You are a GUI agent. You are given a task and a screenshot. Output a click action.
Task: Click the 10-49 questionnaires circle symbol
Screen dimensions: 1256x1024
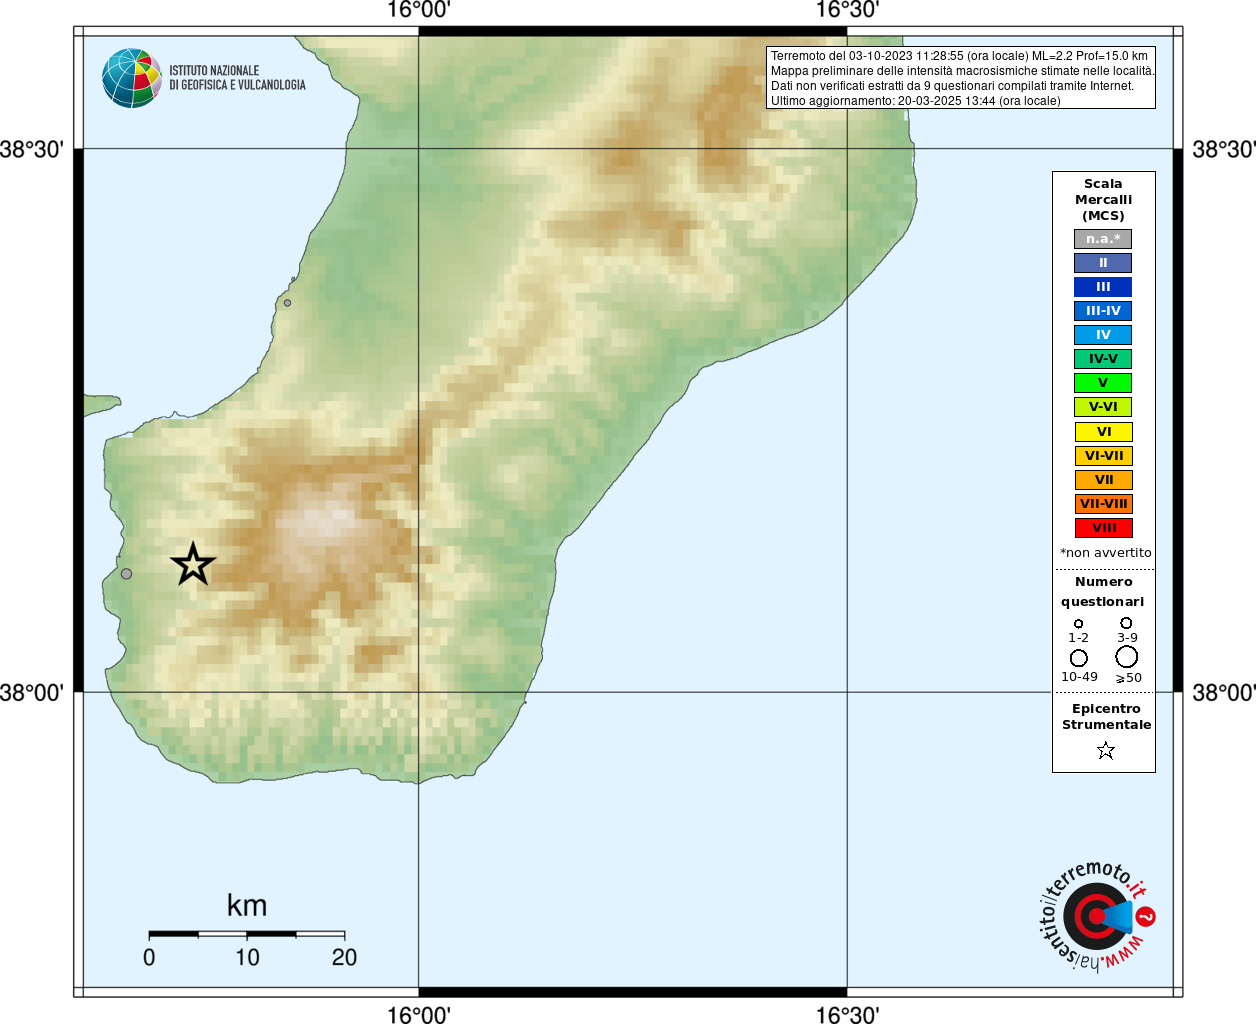(x=1079, y=658)
